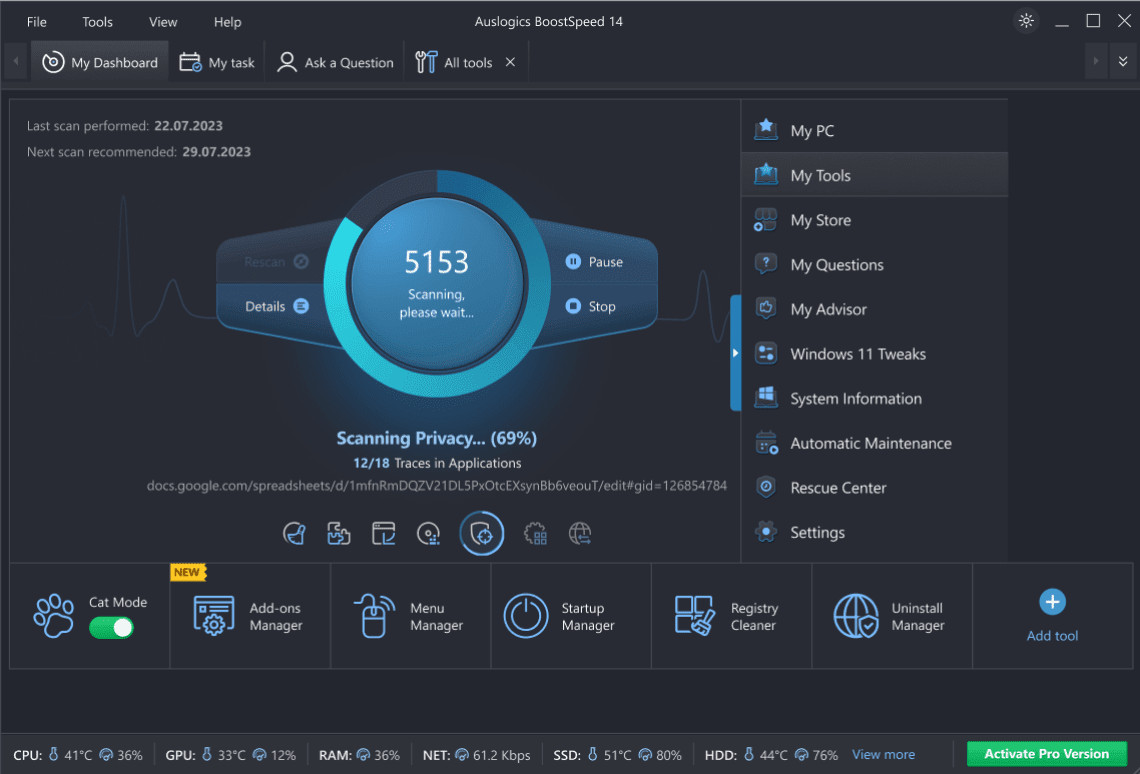Open the My PC sidebar item
This screenshot has height=774, width=1140.
coord(874,131)
